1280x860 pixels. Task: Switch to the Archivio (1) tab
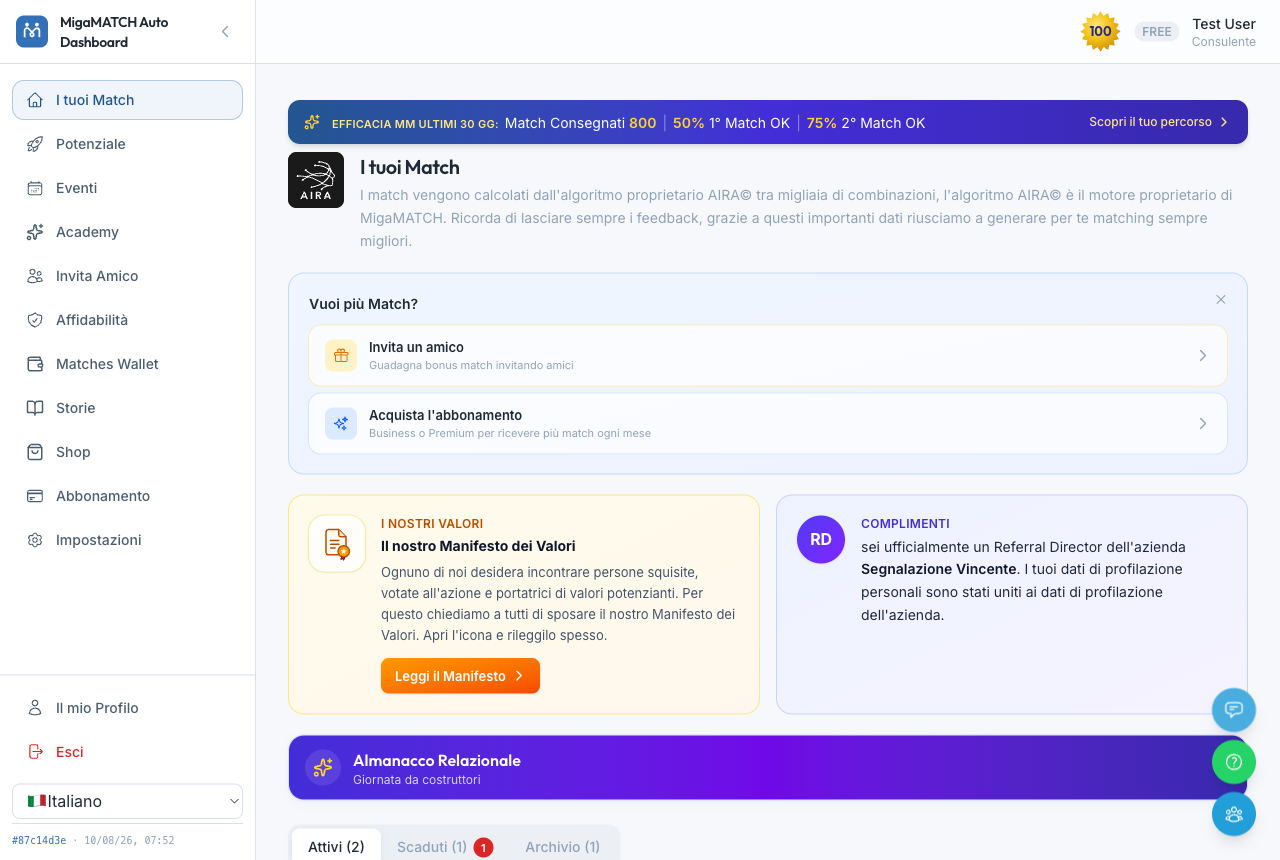[x=563, y=846]
